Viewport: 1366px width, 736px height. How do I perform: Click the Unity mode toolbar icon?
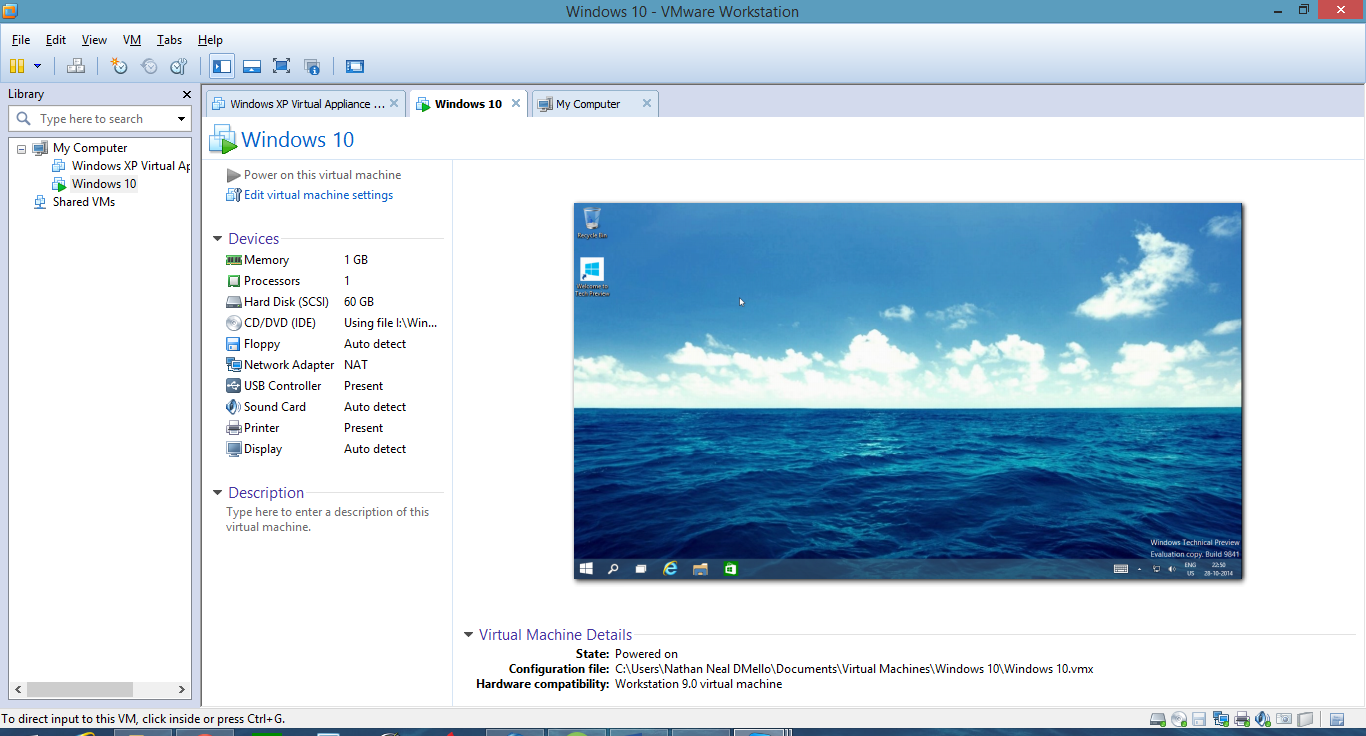pos(312,66)
